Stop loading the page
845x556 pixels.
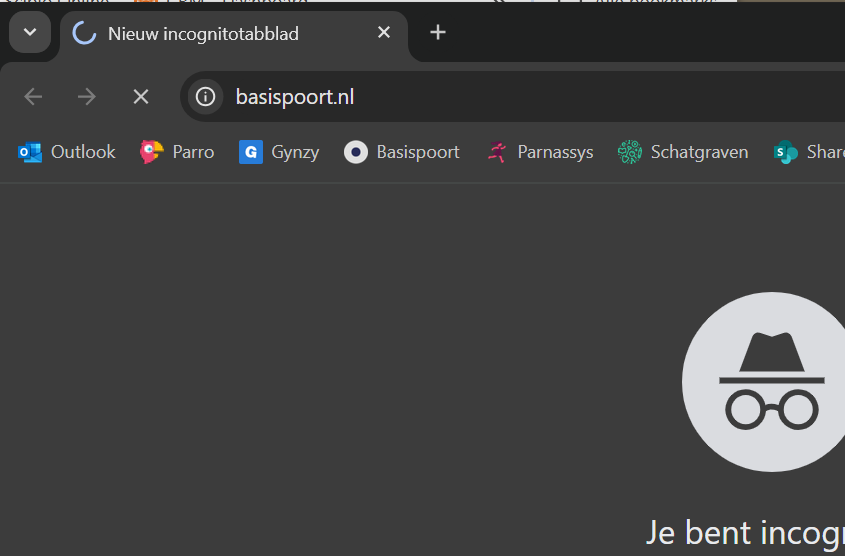141,97
